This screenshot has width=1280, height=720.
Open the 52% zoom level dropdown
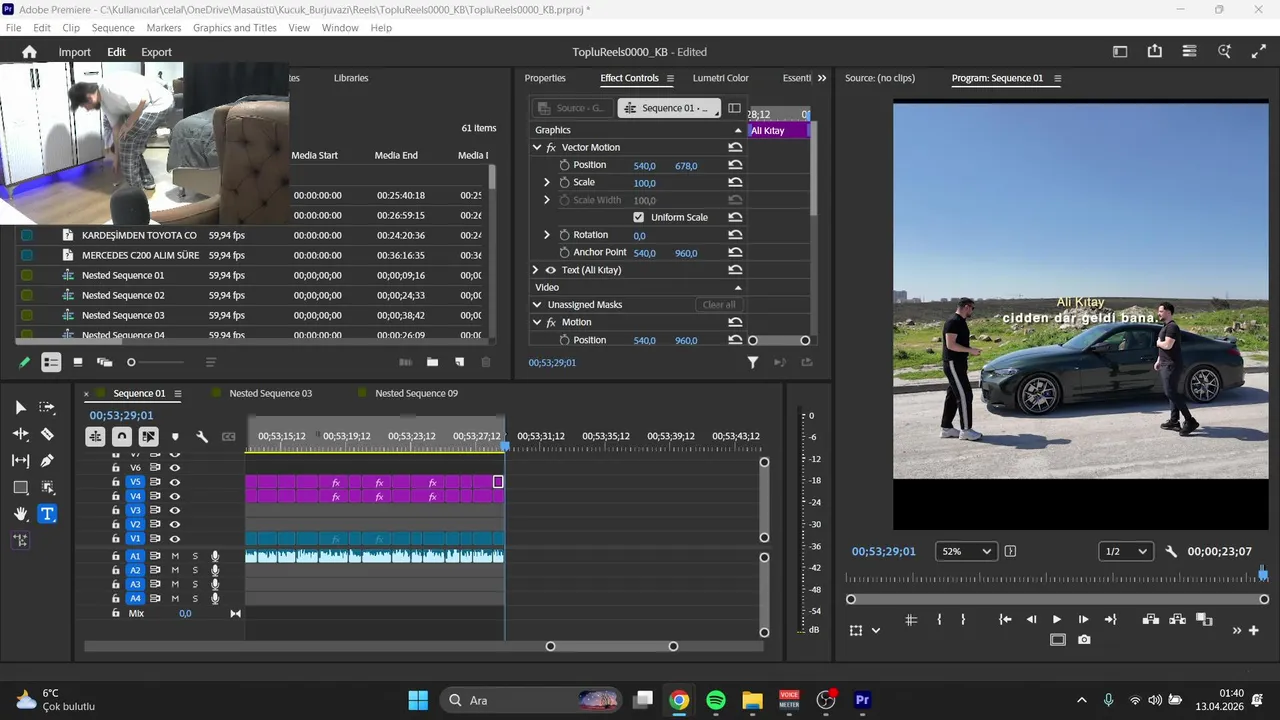click(x=966, y=551)
